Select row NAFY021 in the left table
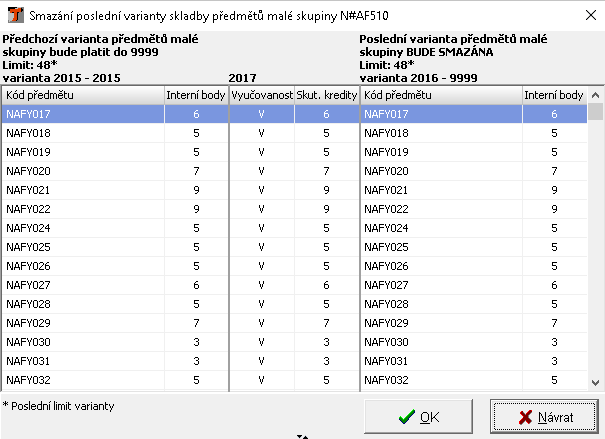The height and width of the screenshot is (439, 605). click(x=82, y=190)
